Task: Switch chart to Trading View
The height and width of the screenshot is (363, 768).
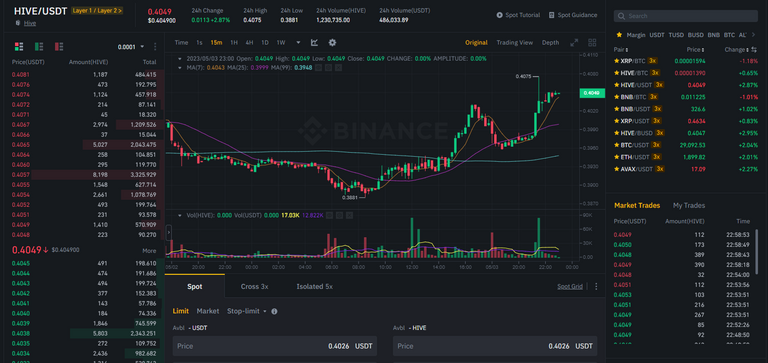Action: [x=514, y=43]
